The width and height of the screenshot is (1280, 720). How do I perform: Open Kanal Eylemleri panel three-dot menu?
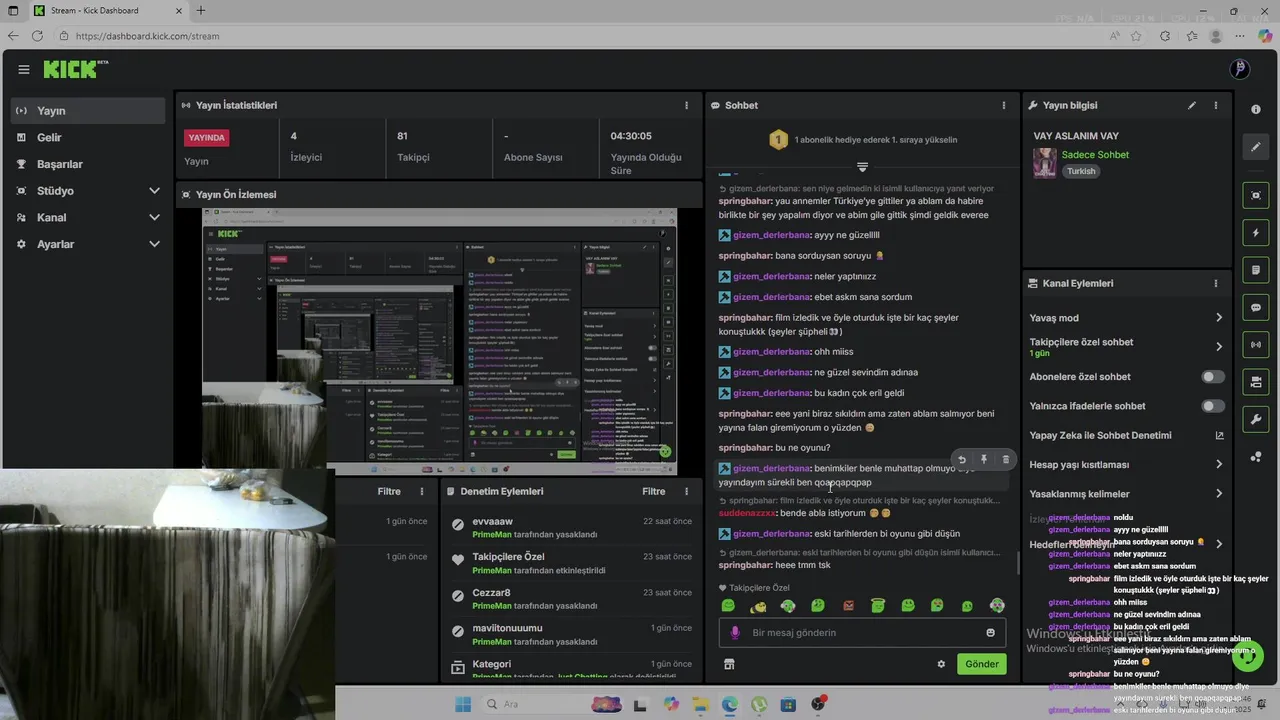point(1216,283)
